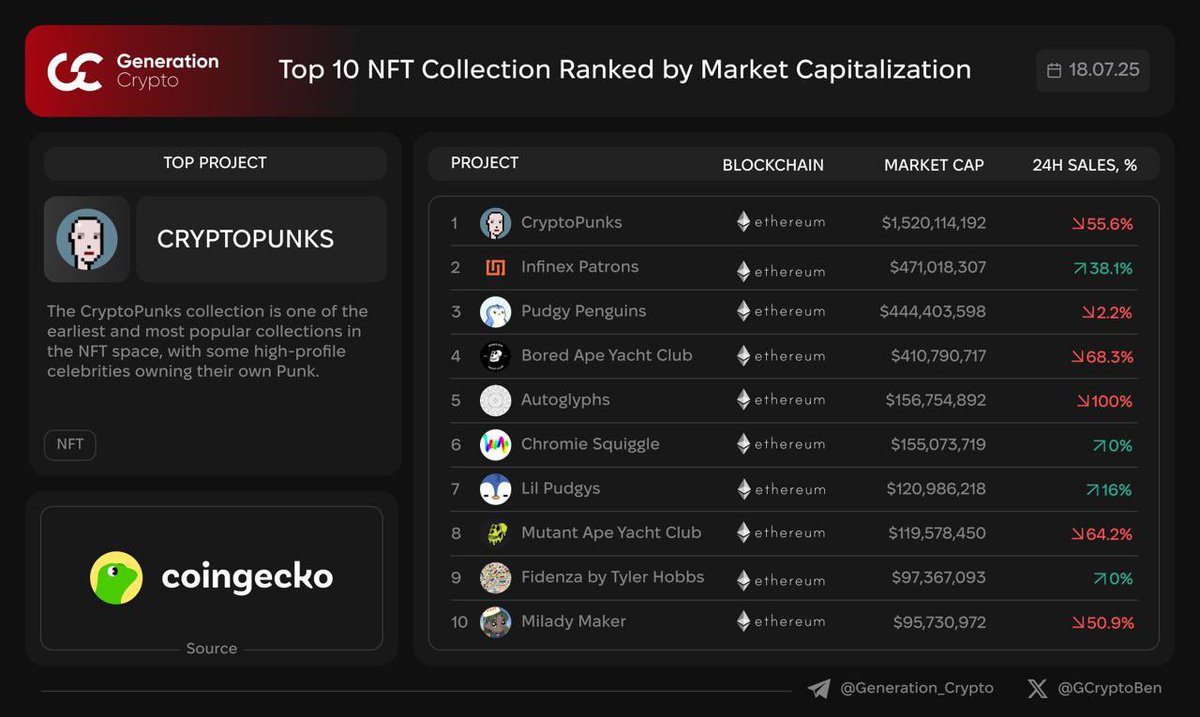Image resolution: width=1200 pixels, height=717 pixels.
Task: Click the coingecko source wordmark
Action: point(247,577)
